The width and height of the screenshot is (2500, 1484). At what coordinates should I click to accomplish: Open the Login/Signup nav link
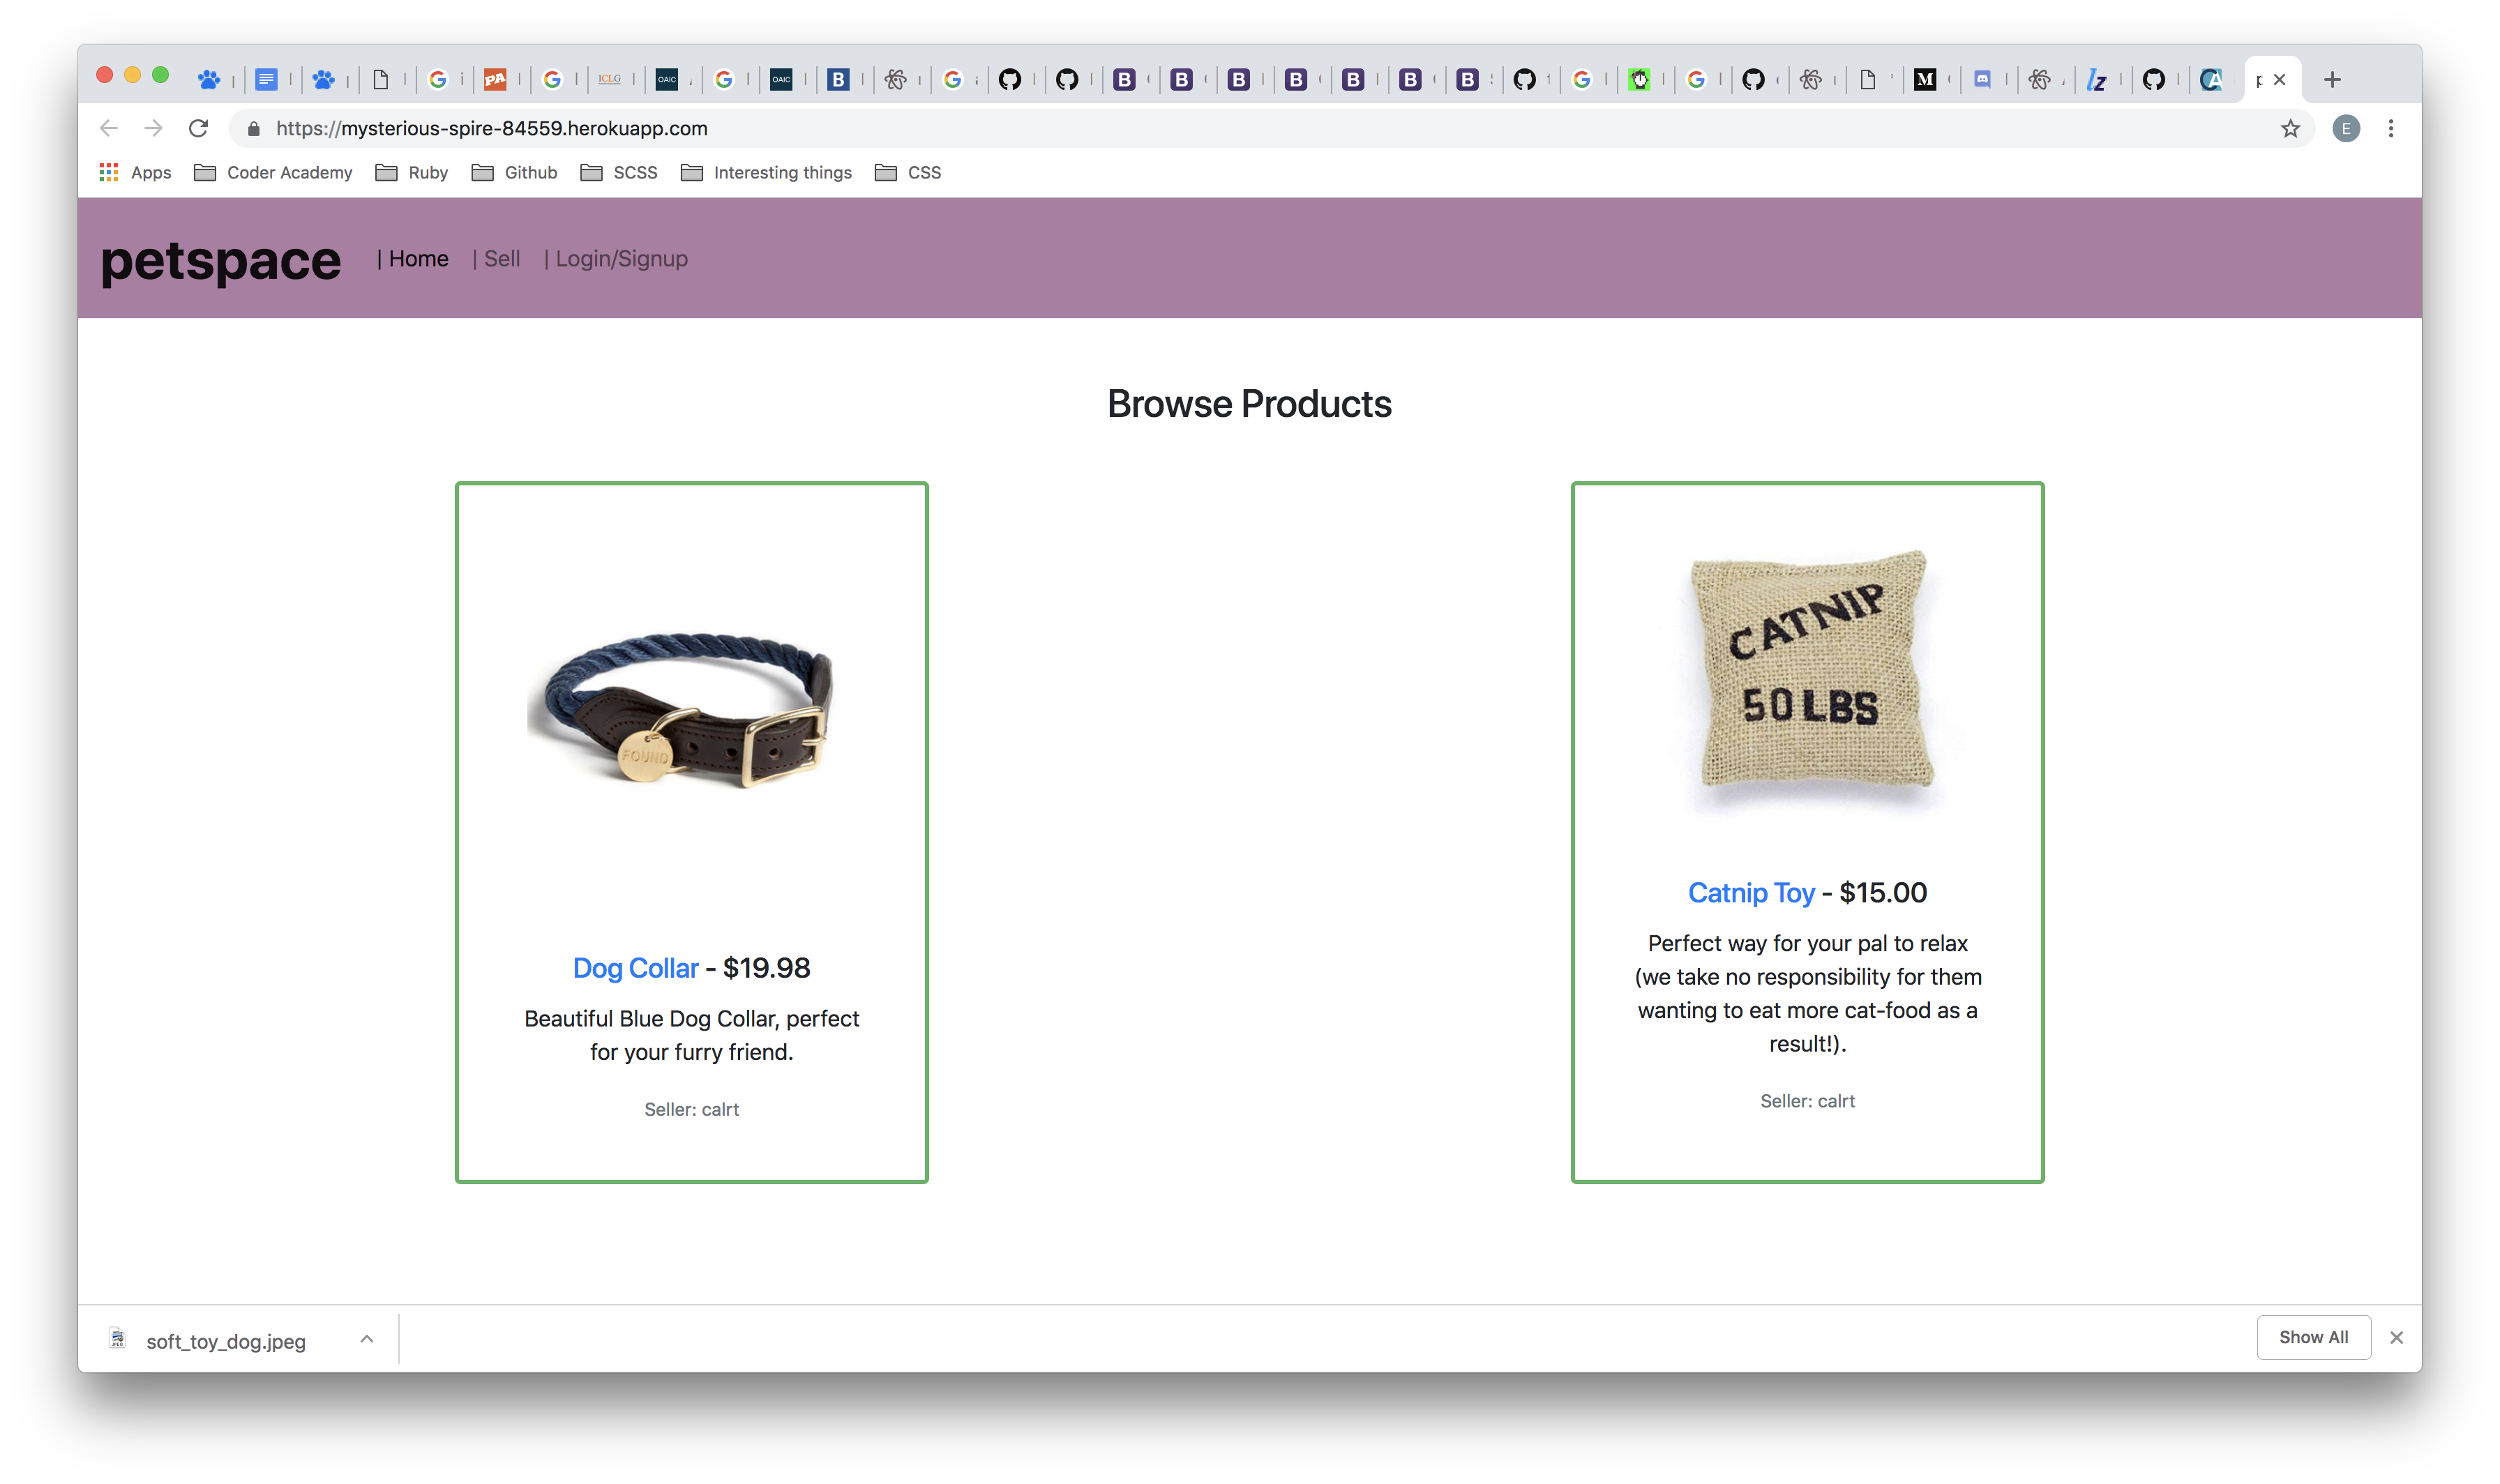point(621,259)
